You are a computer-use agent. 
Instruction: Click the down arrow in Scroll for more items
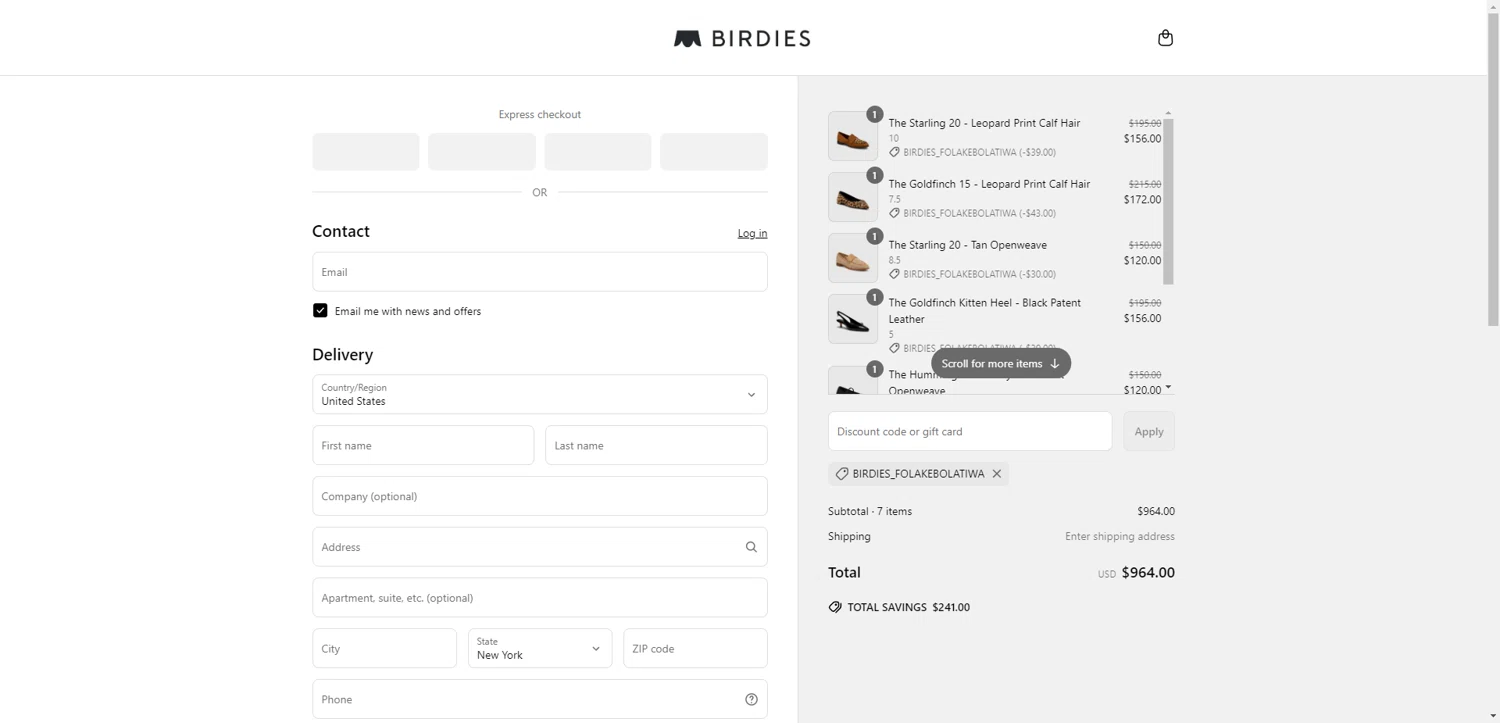[1054, 364]
